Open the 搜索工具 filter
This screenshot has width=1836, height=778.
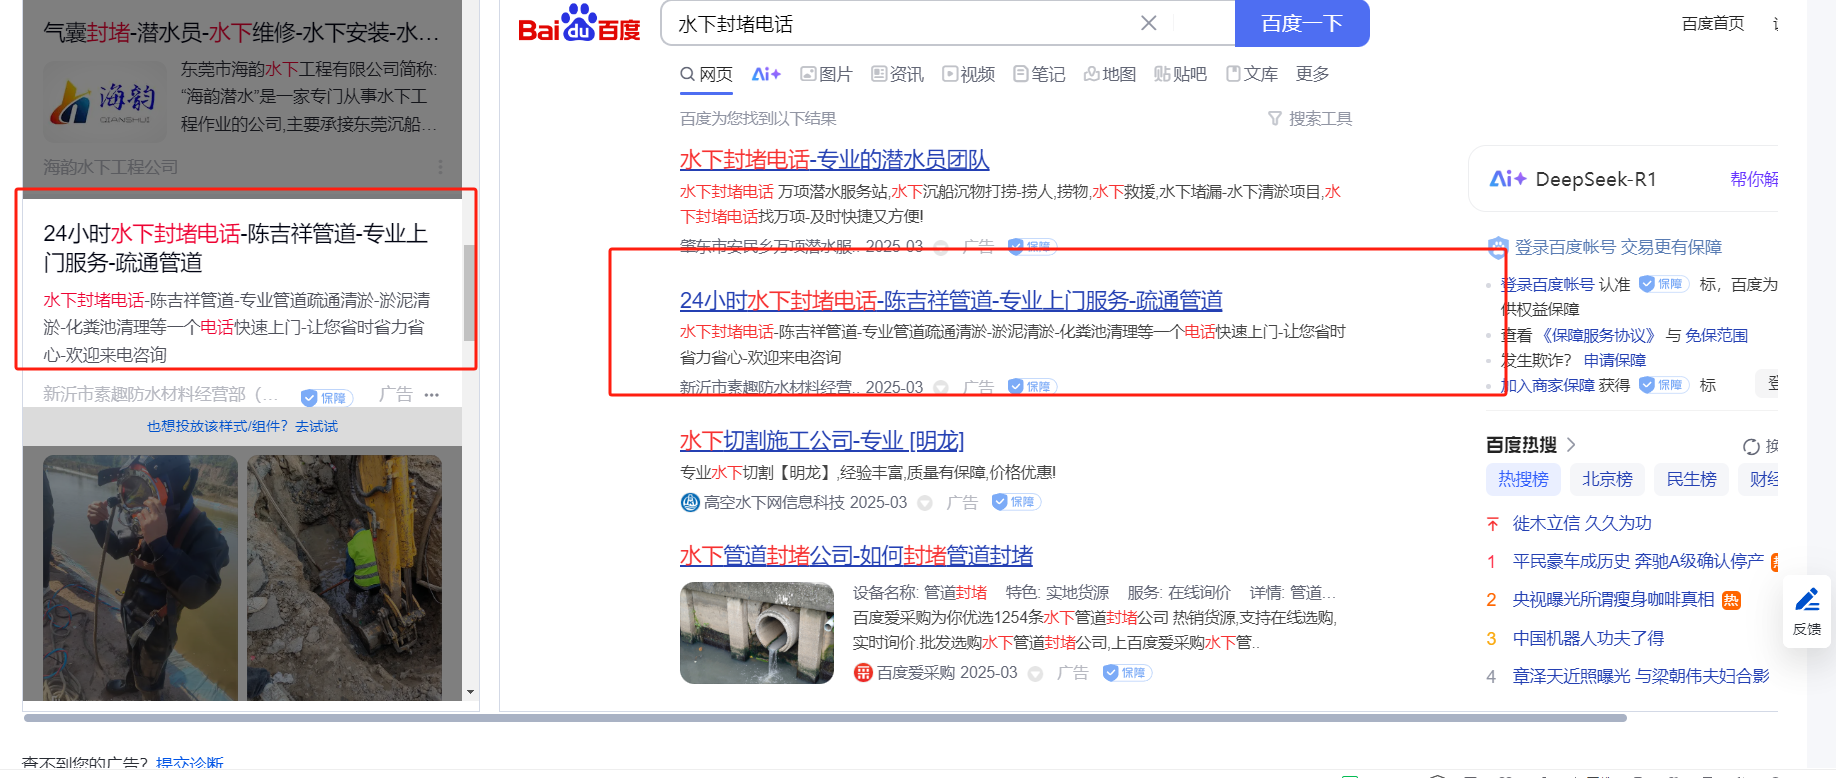(1310, 119)
